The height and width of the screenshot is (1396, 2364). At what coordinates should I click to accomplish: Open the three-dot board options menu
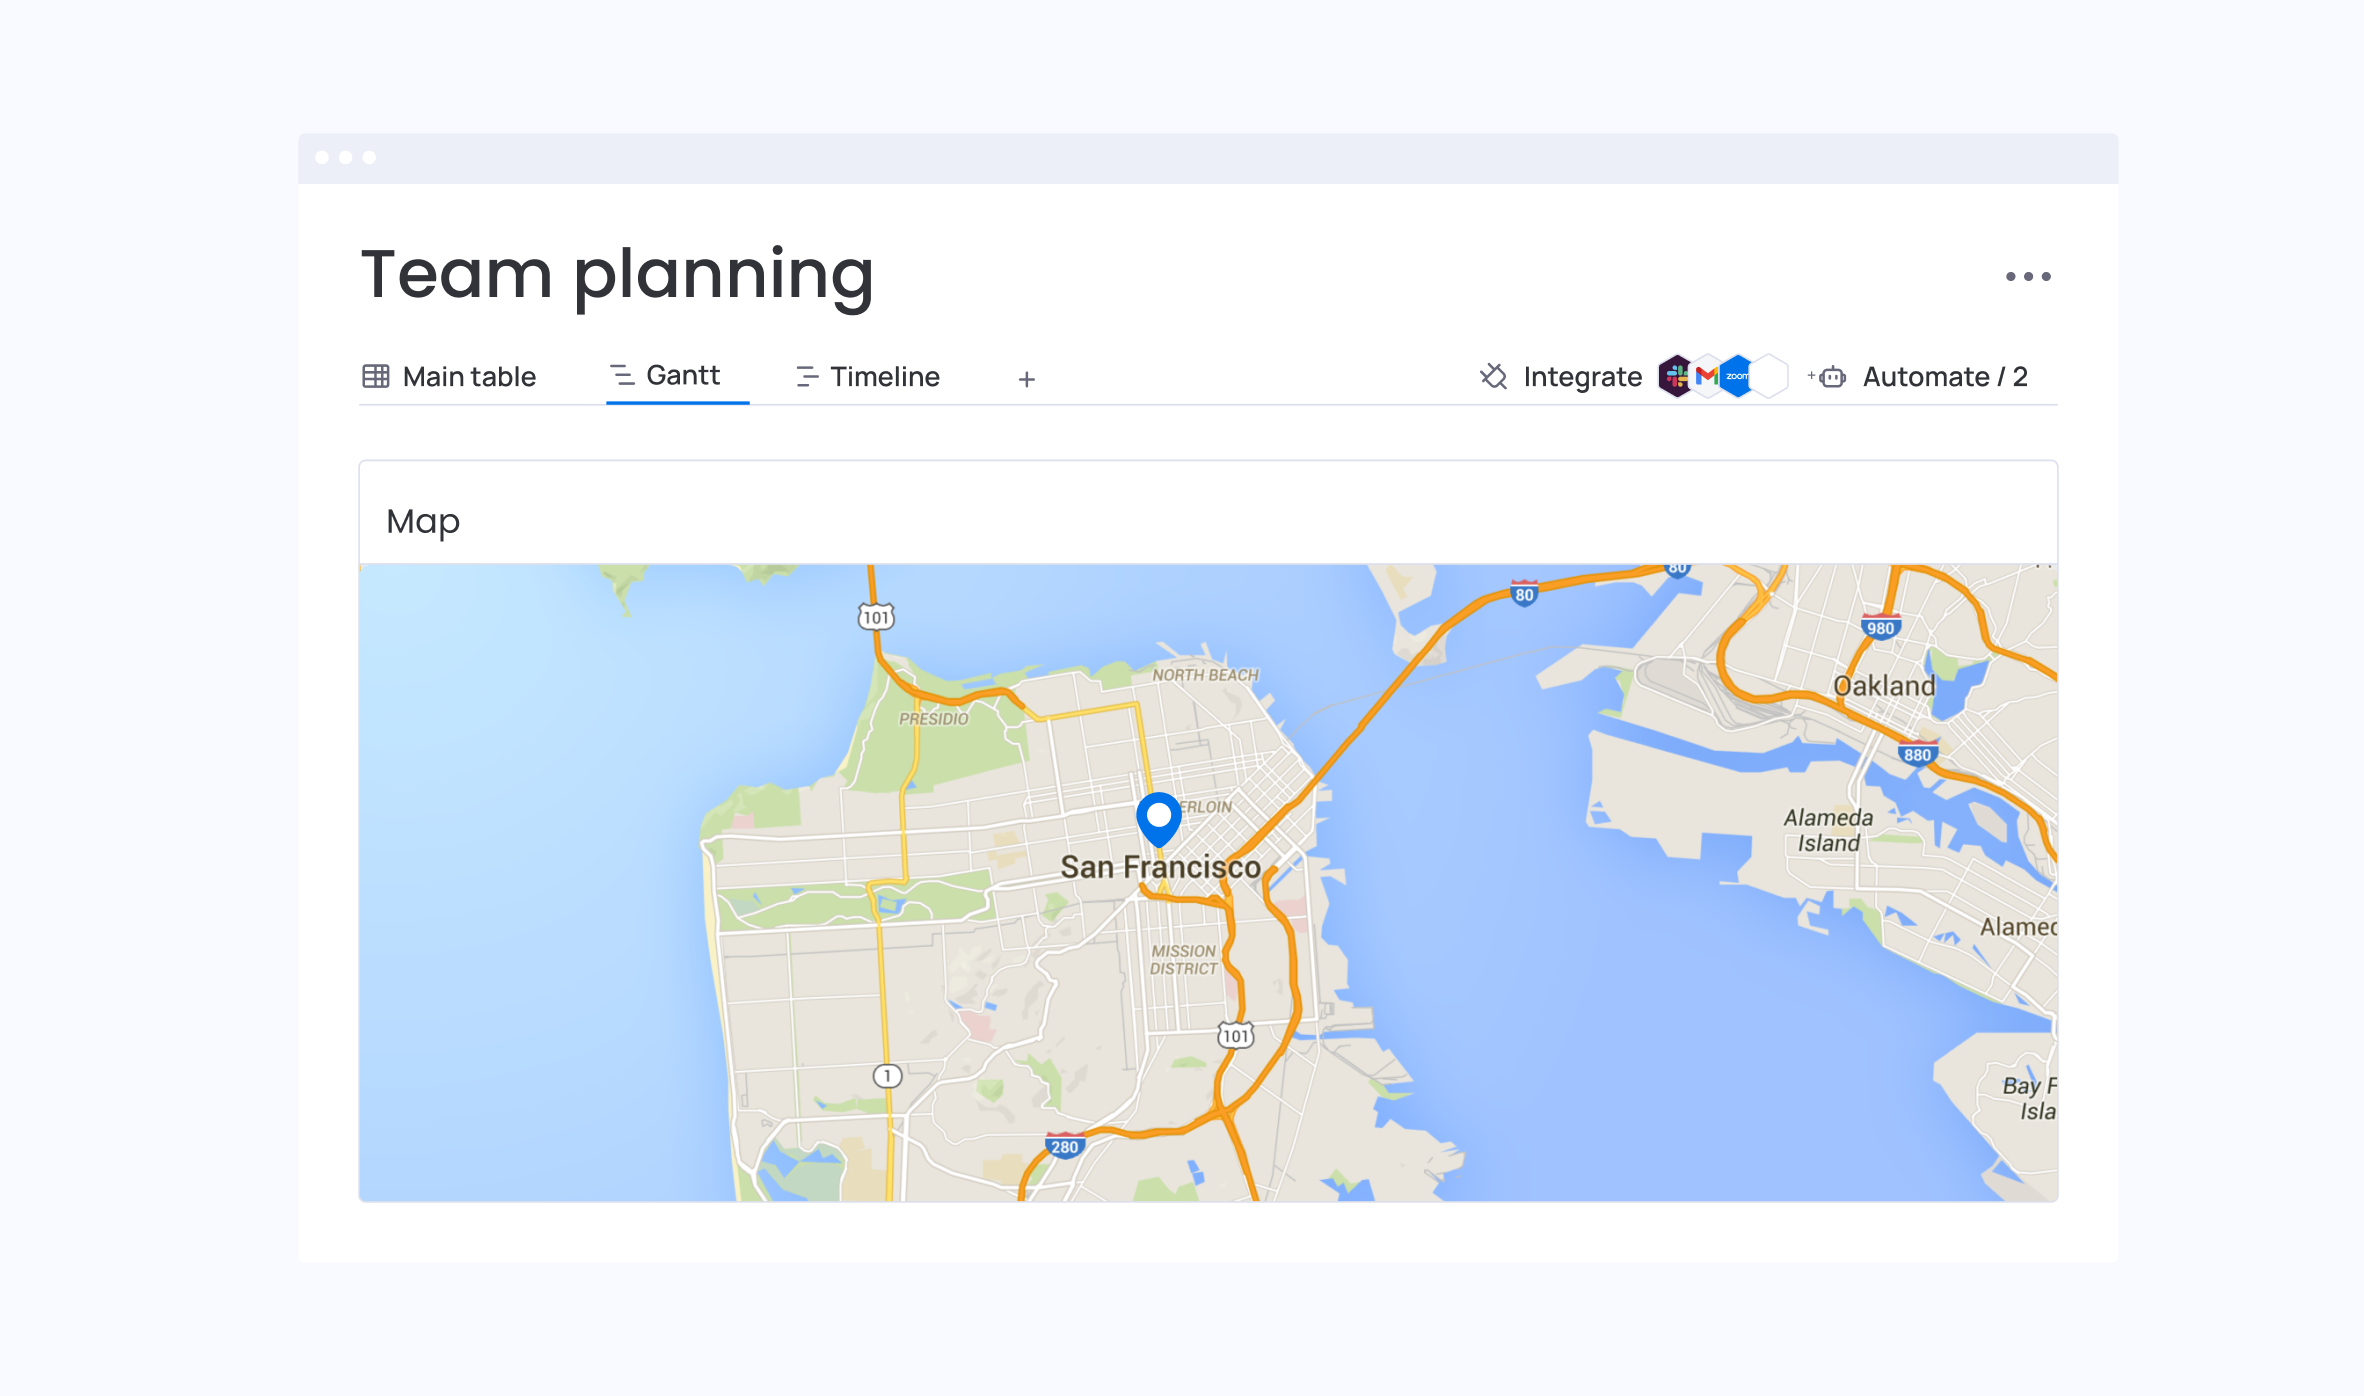click(2027, 276)
